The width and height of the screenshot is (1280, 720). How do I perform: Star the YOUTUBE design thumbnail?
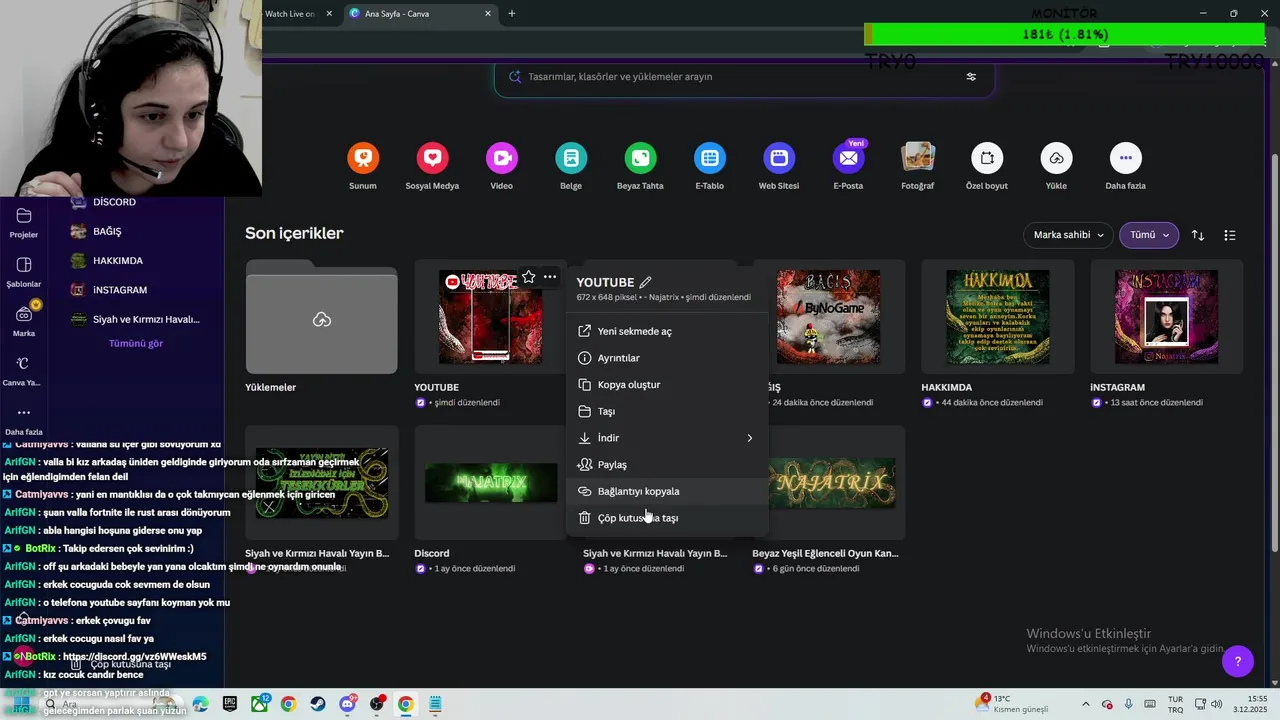pyautogui.click(x=528, y=277)
